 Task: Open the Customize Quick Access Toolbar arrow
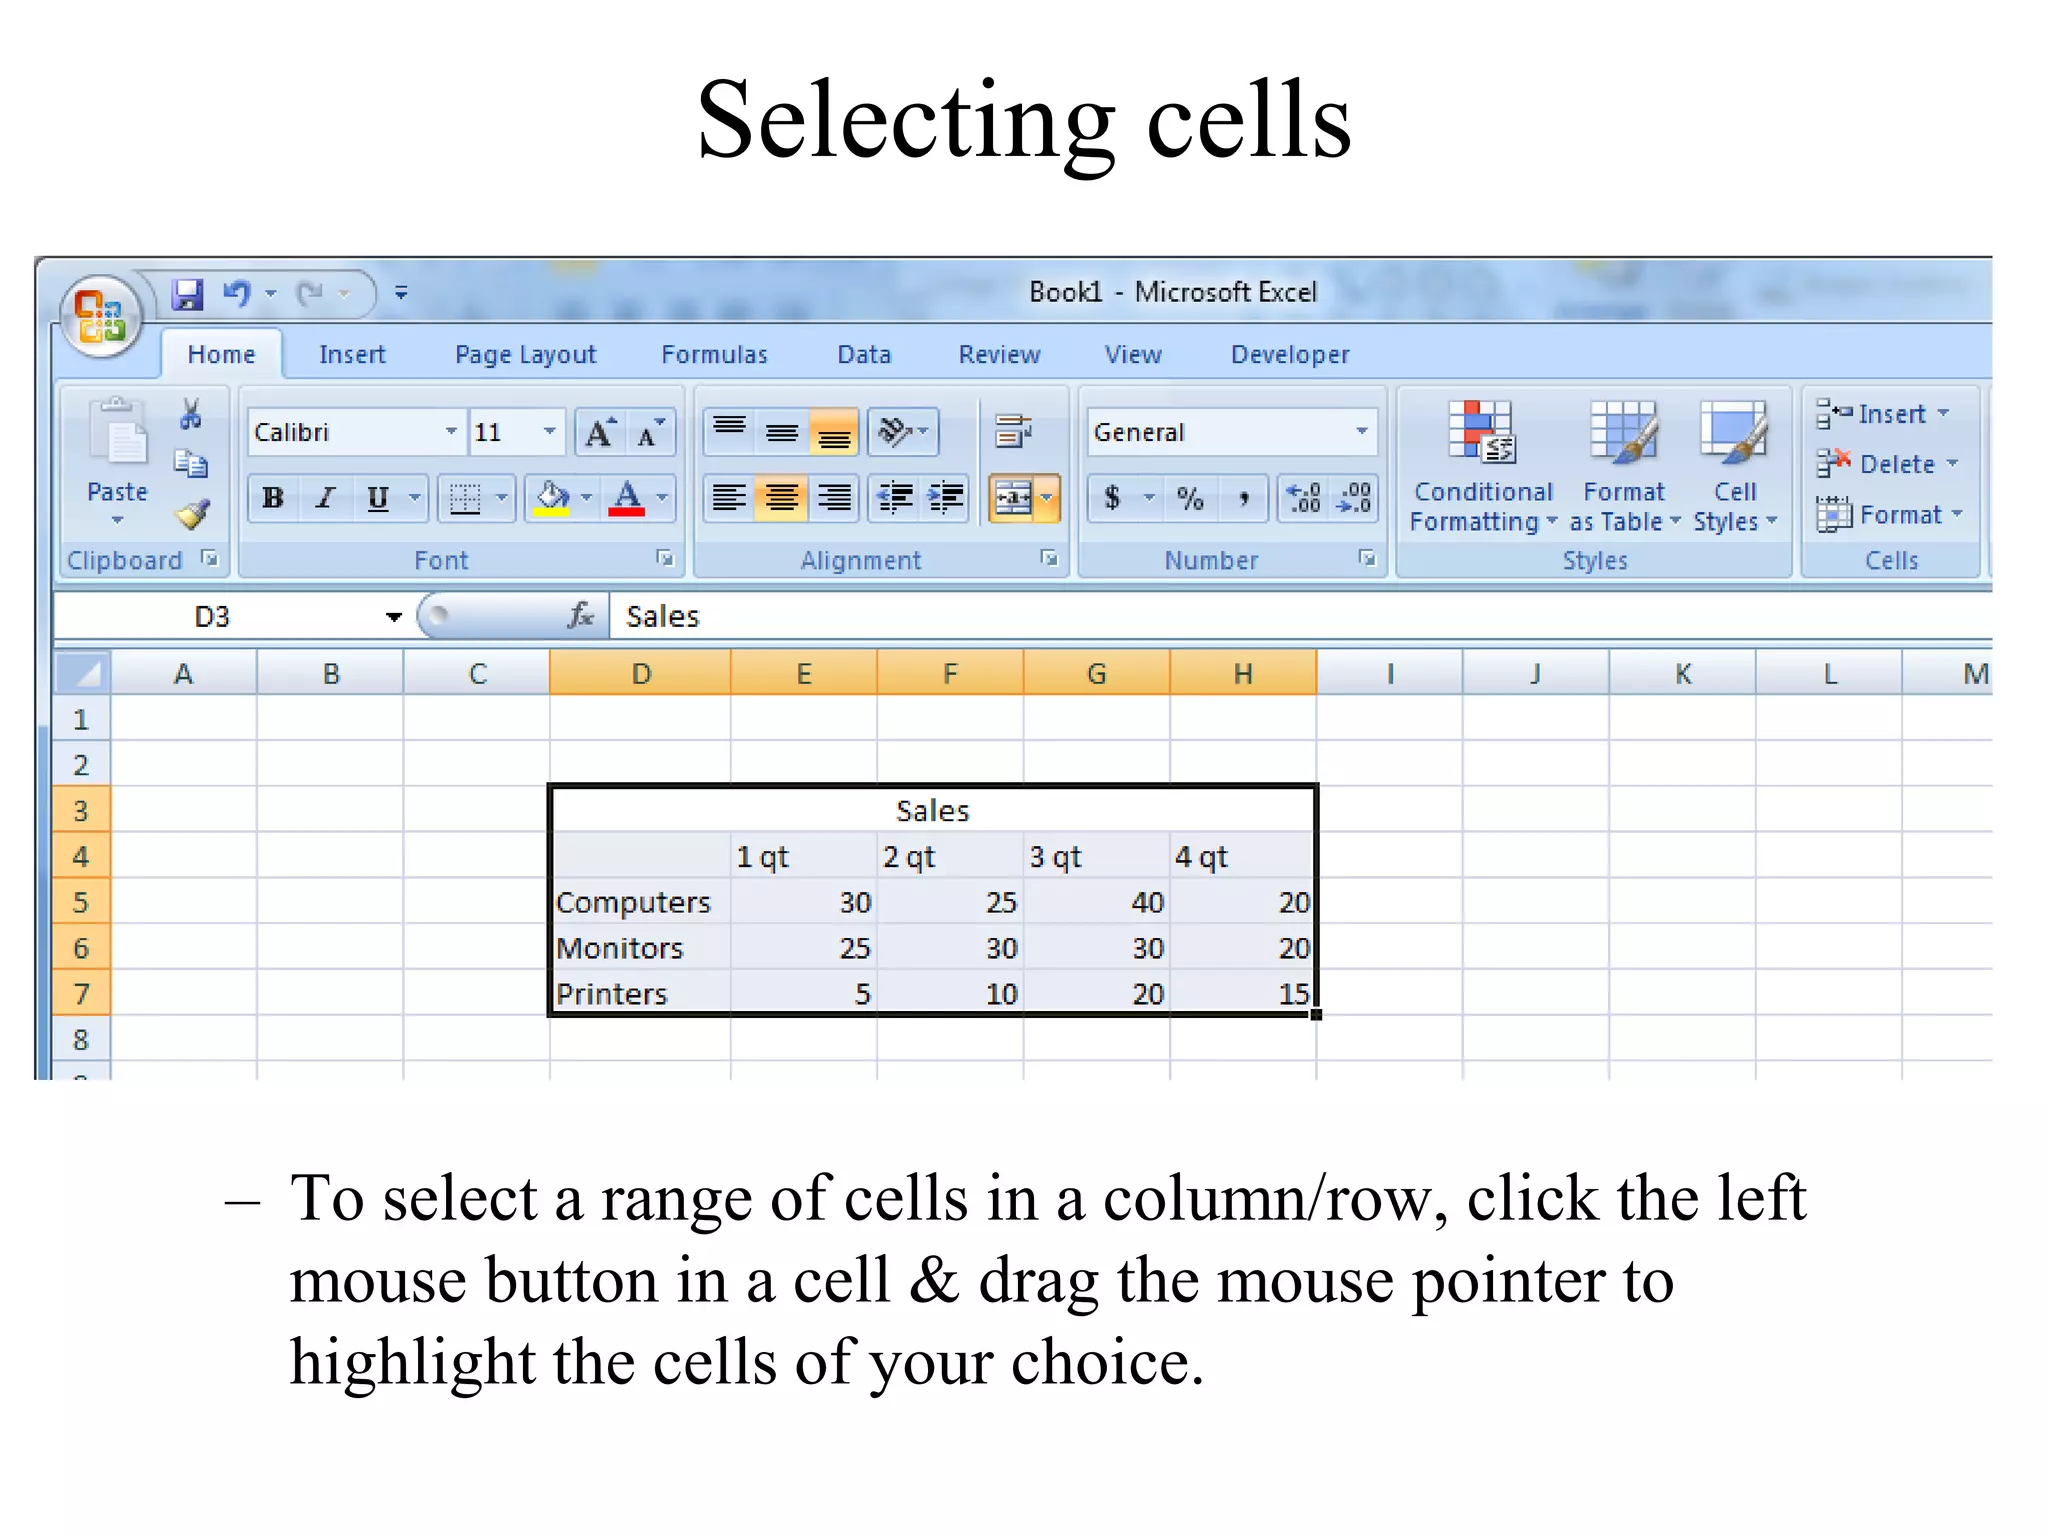401,293
